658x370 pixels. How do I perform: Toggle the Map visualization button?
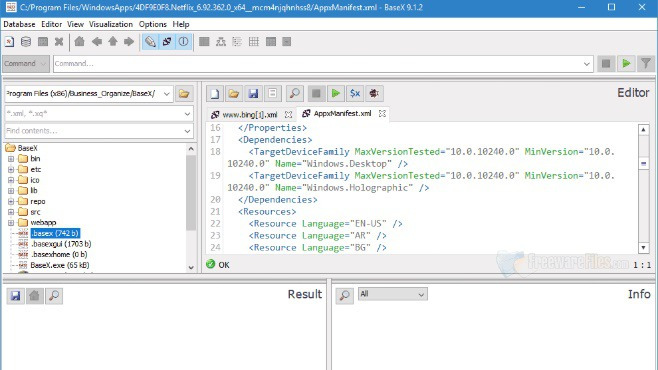tap(271, 42)
